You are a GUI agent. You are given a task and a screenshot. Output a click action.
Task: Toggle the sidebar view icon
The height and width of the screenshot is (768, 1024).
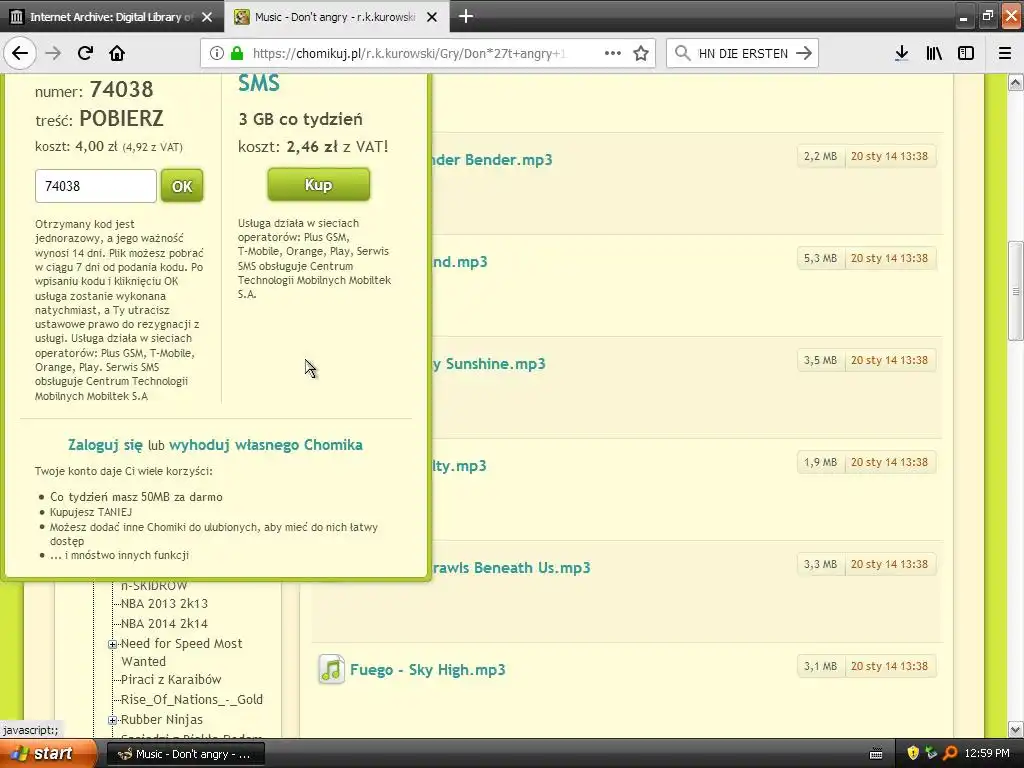point(966,53)
